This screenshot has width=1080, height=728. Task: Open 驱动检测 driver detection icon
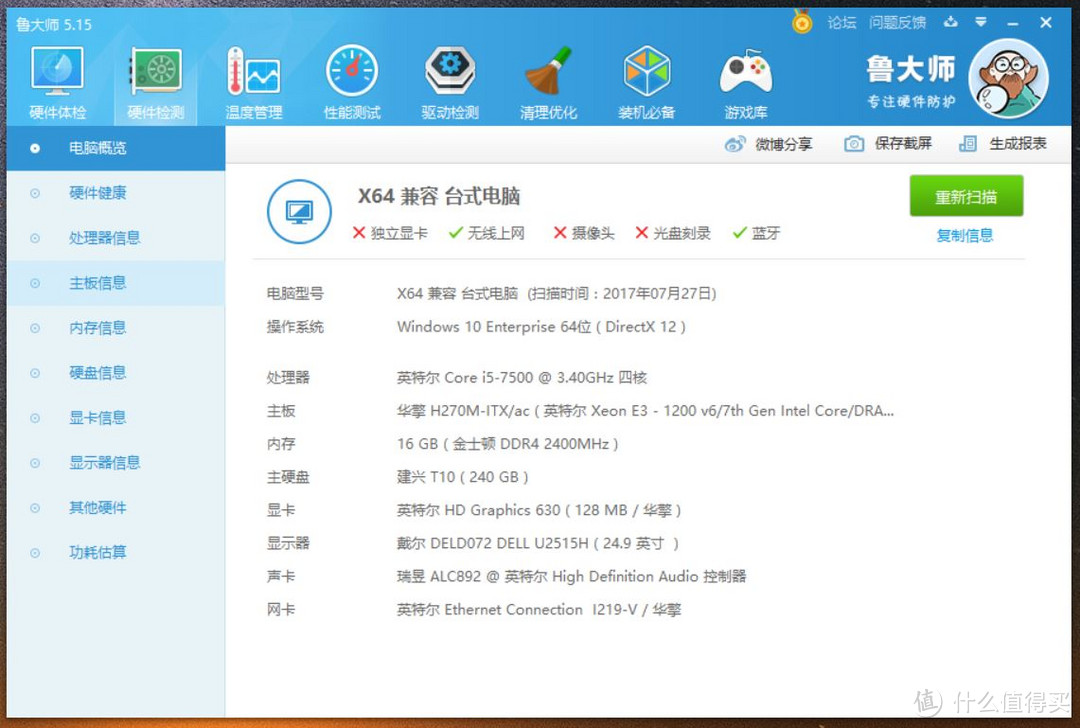[x=450, y=83]
